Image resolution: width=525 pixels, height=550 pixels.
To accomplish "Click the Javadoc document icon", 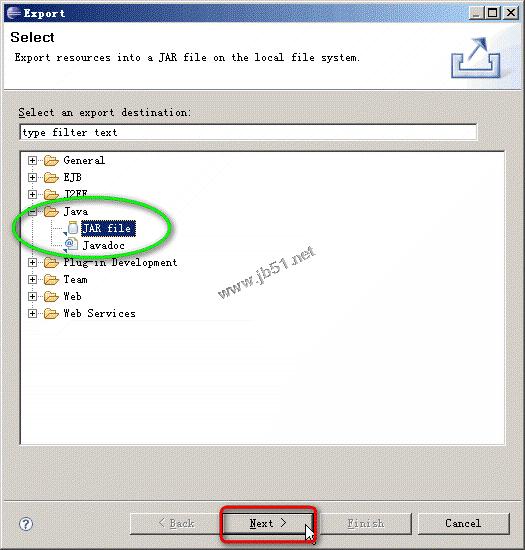I will point(72,244).
